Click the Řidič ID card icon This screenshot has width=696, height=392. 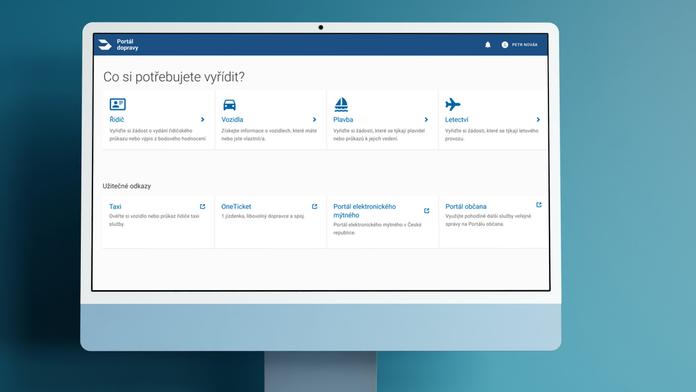coord(118,104)
